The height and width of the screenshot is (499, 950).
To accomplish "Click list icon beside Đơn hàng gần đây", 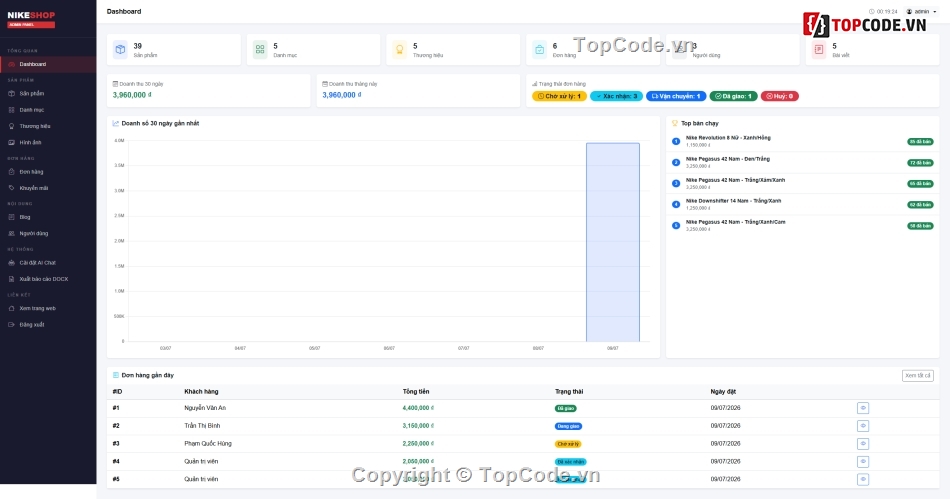I will (116, 375).
